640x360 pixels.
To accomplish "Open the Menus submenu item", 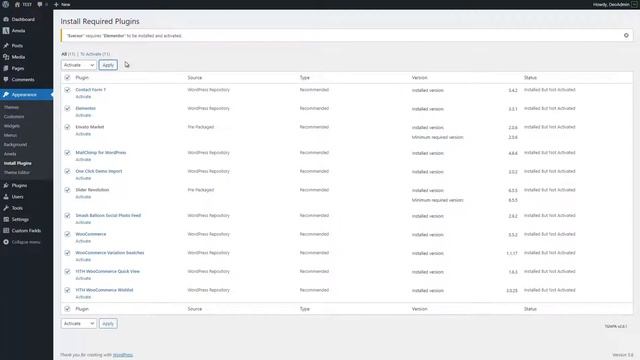I will (11, 135).
